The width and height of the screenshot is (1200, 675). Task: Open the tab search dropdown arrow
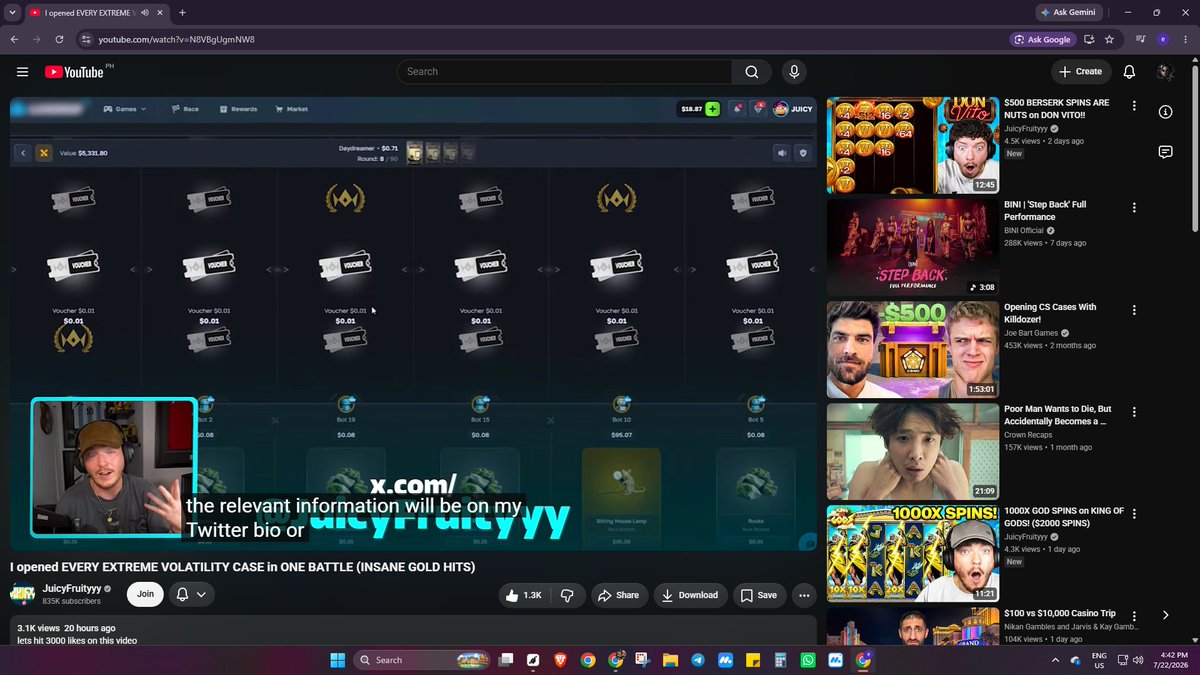click(11, 13)
